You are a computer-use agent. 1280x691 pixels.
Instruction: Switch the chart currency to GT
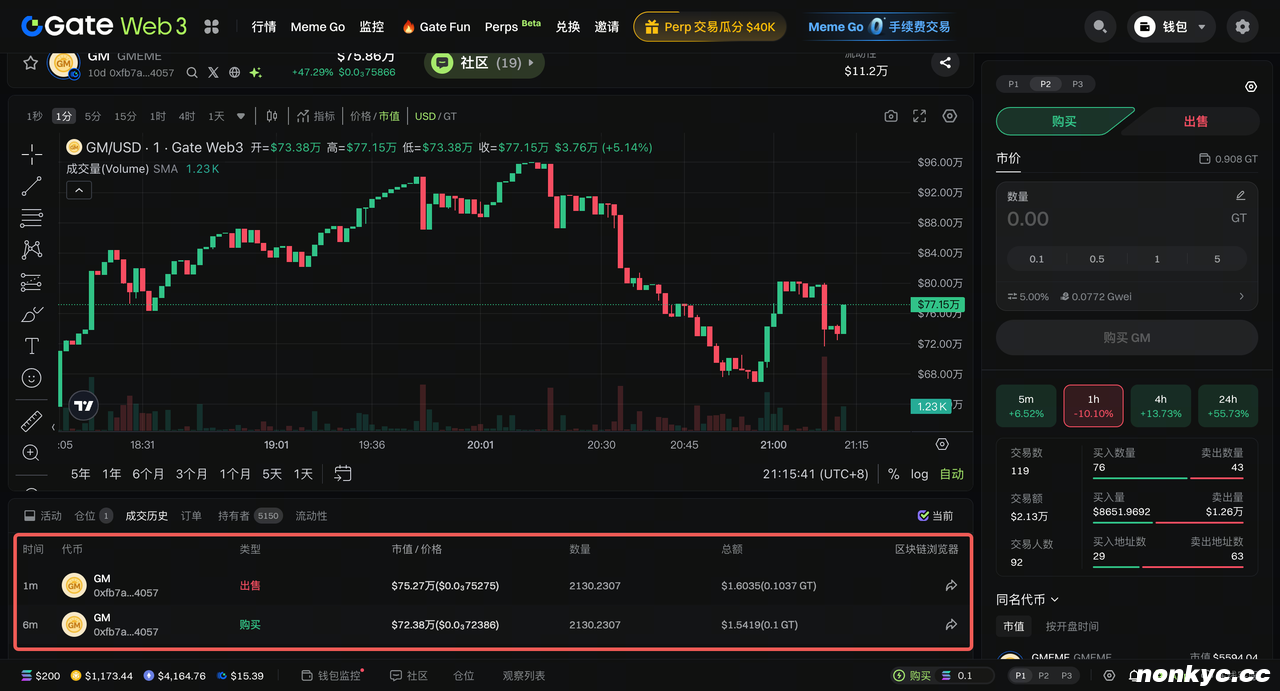point(450,116)
